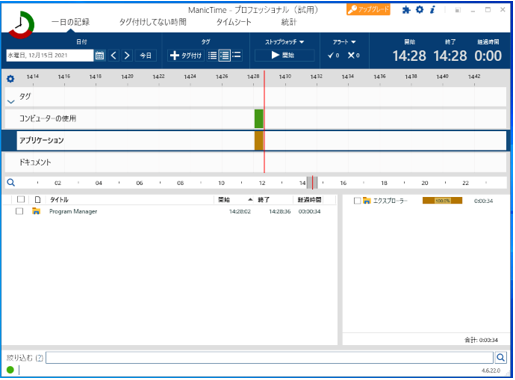Go to the next day arrow

tap(127, 55)
